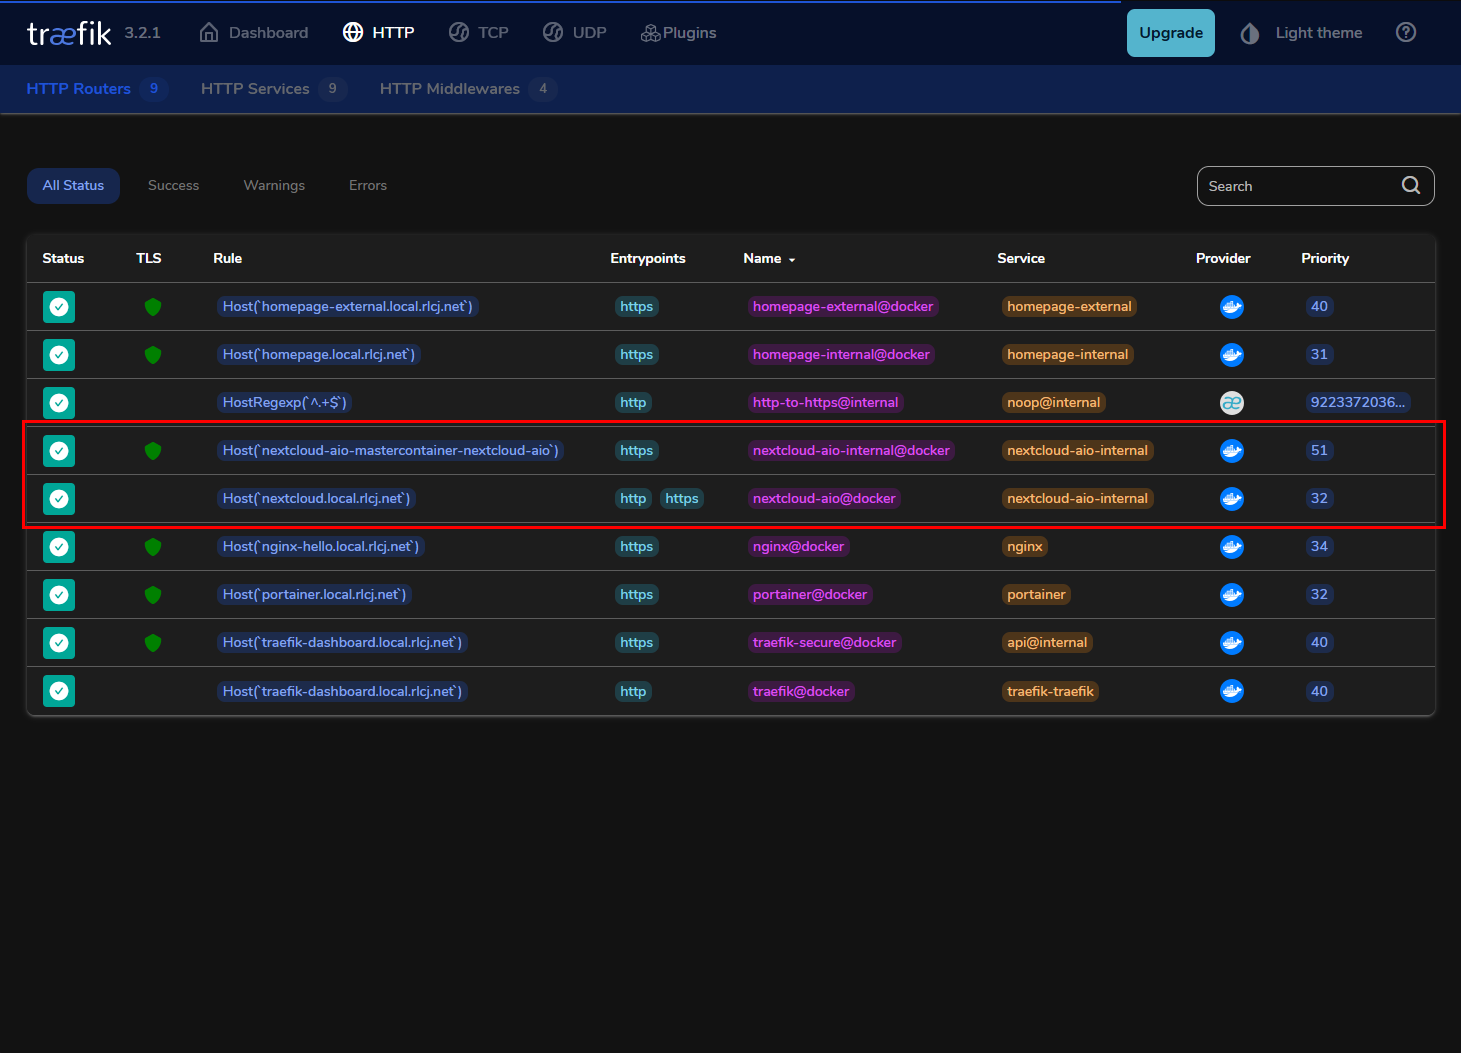1461x1053 pixels.
Task: Click the Traefik logo
Action: click(68, 32)
